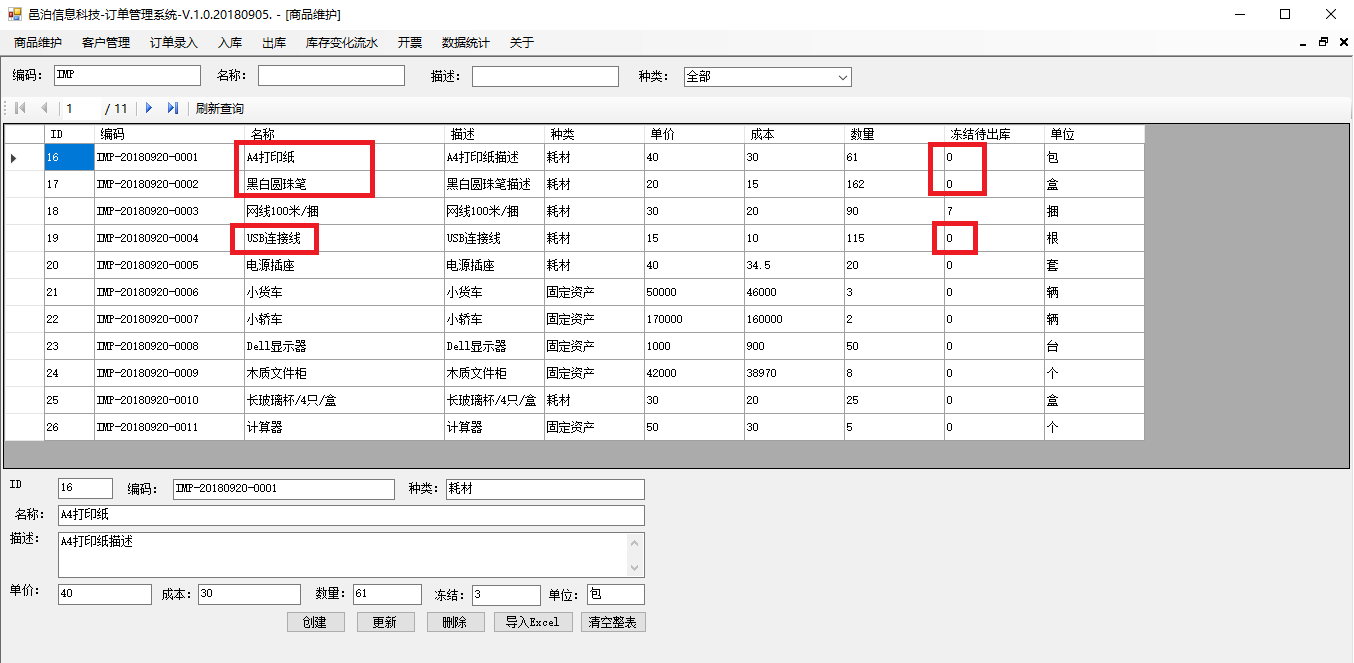
Task: Select the ID cell 26
Action: click(69, 427)
